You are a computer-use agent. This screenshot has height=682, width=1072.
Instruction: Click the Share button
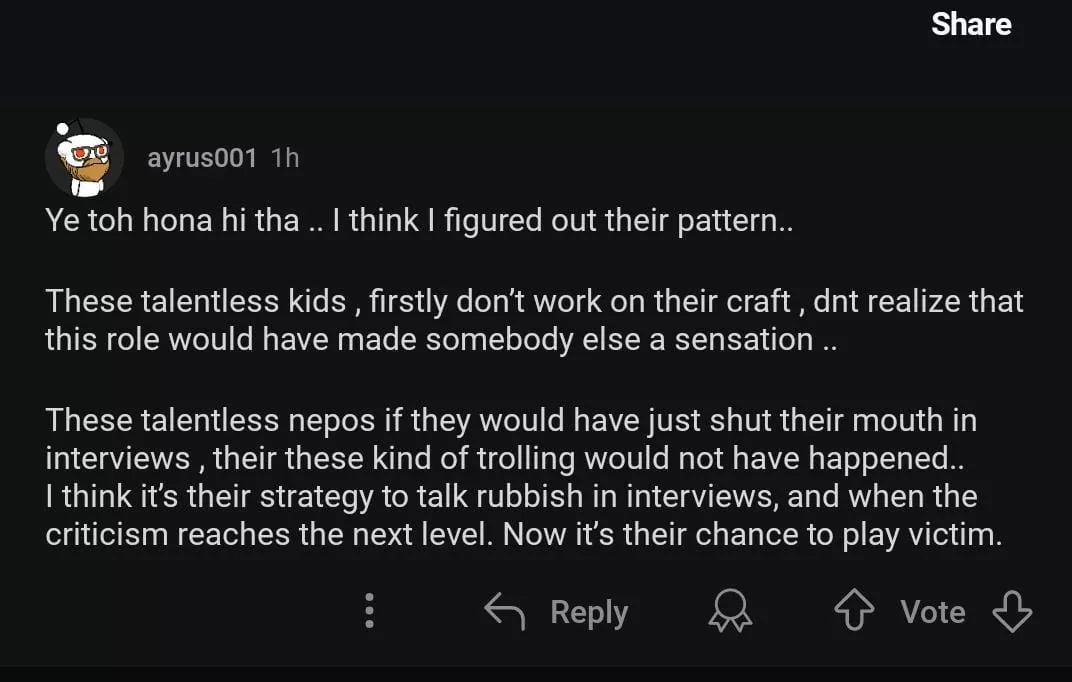(970, 24)
